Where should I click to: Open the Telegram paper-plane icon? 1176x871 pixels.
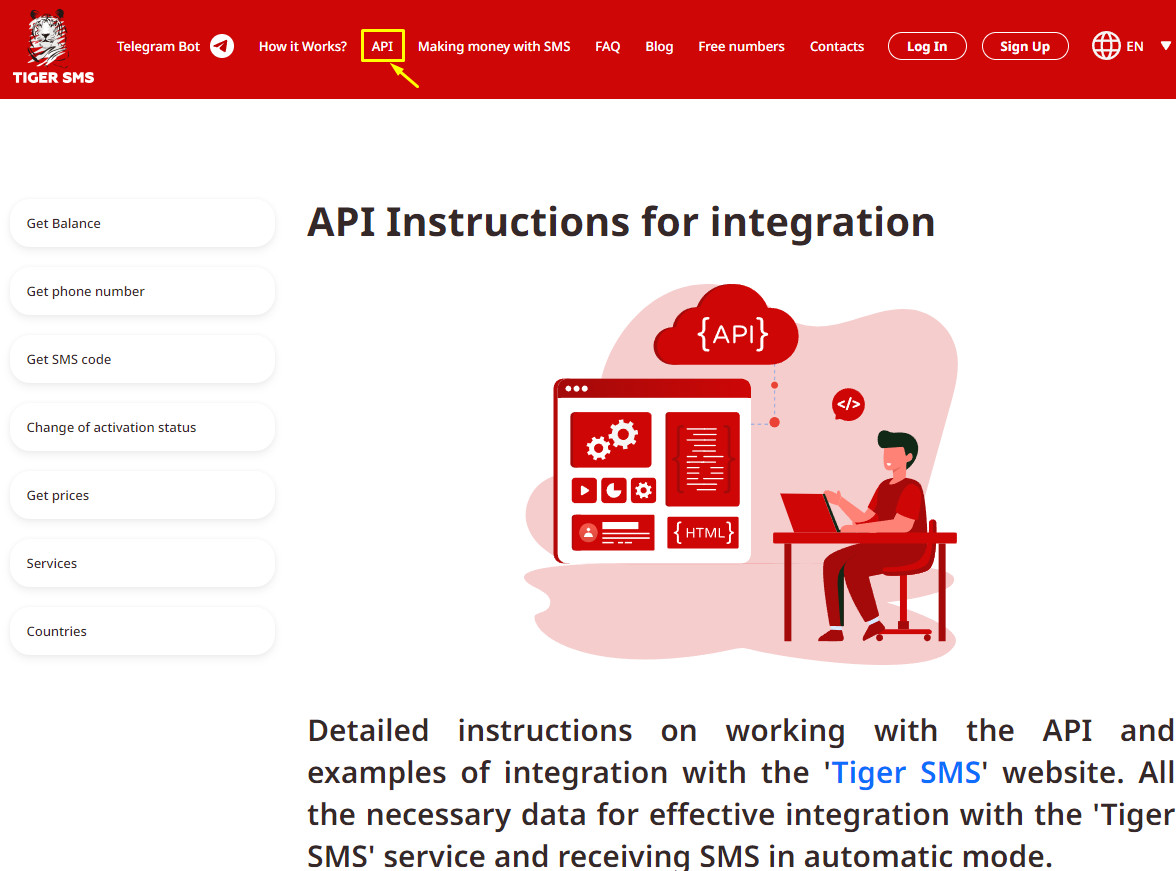(221, 47)
